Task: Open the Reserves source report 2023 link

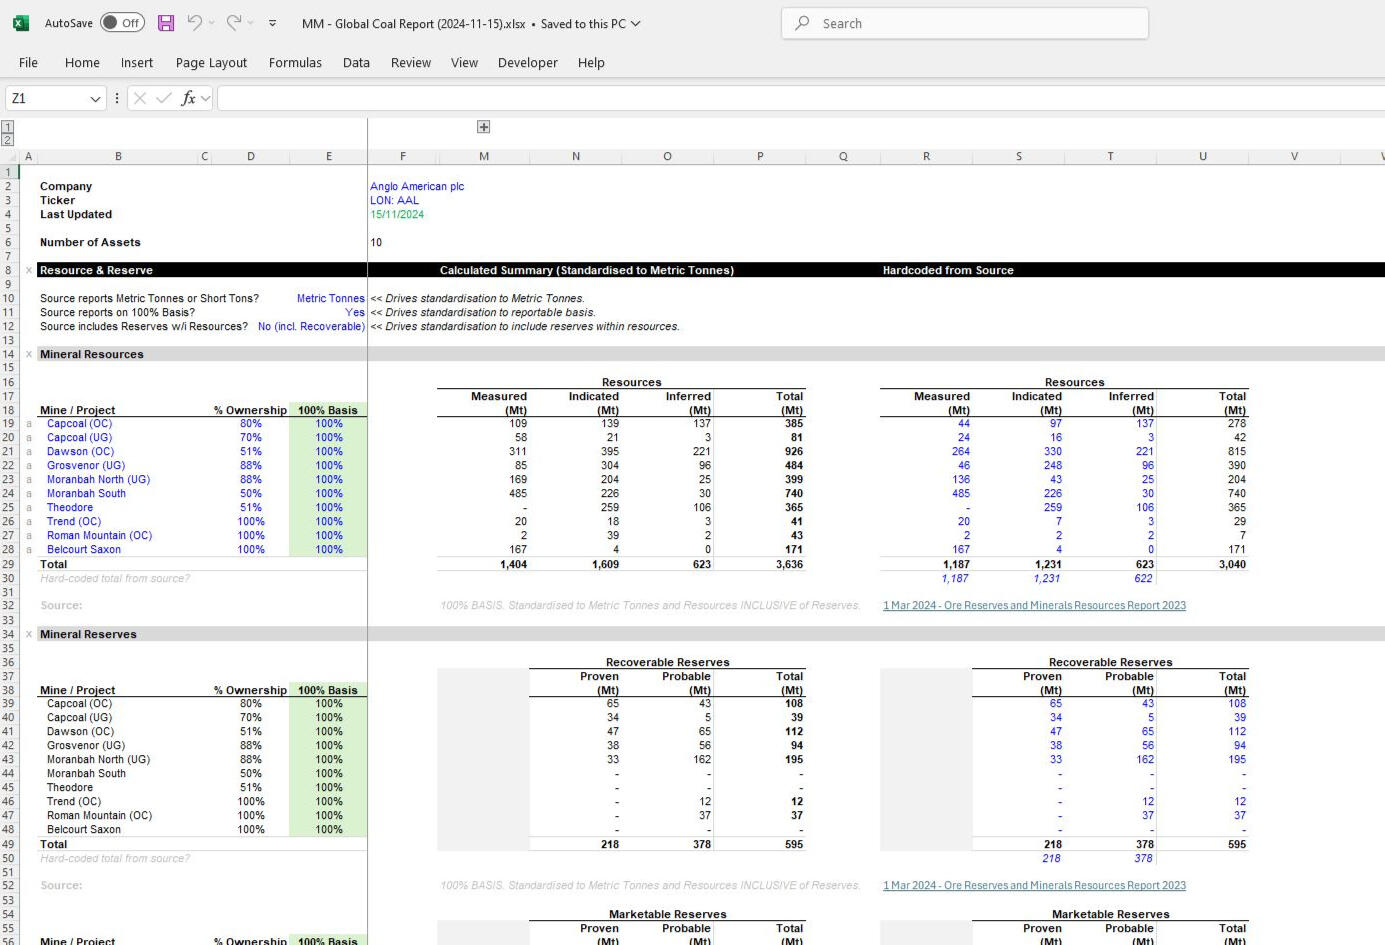Action: [x=1034, y=885]
